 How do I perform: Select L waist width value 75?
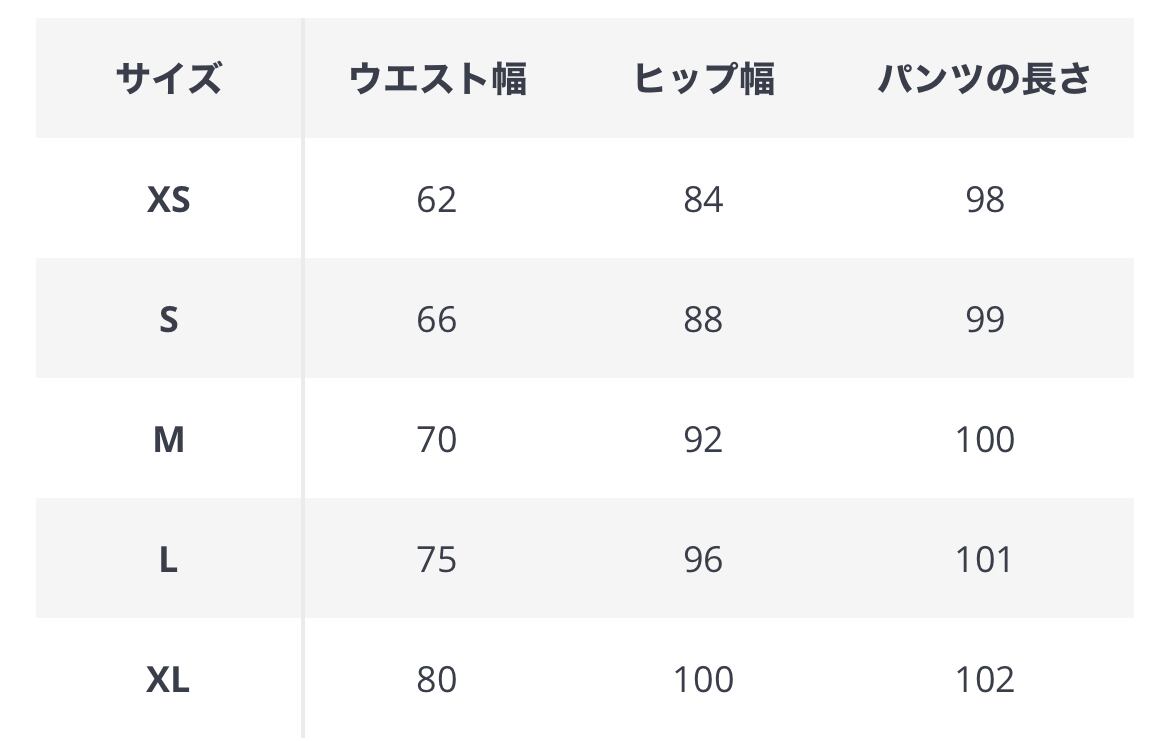click(x=437, y=560)
